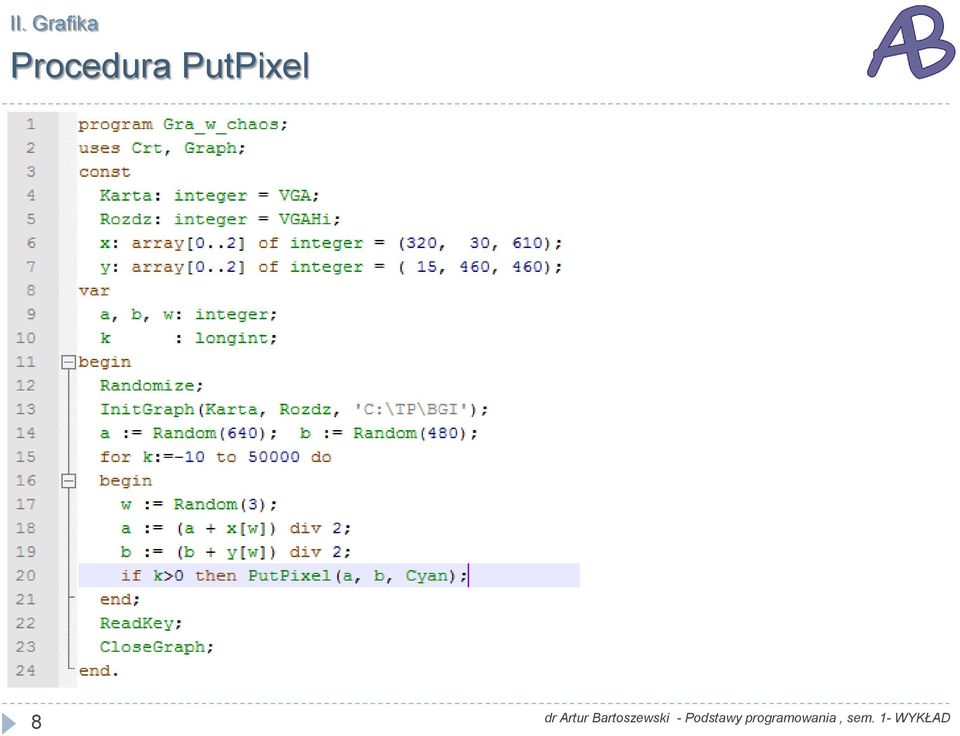Click the y array declaration with 15, 460, 460

point(331,268)
